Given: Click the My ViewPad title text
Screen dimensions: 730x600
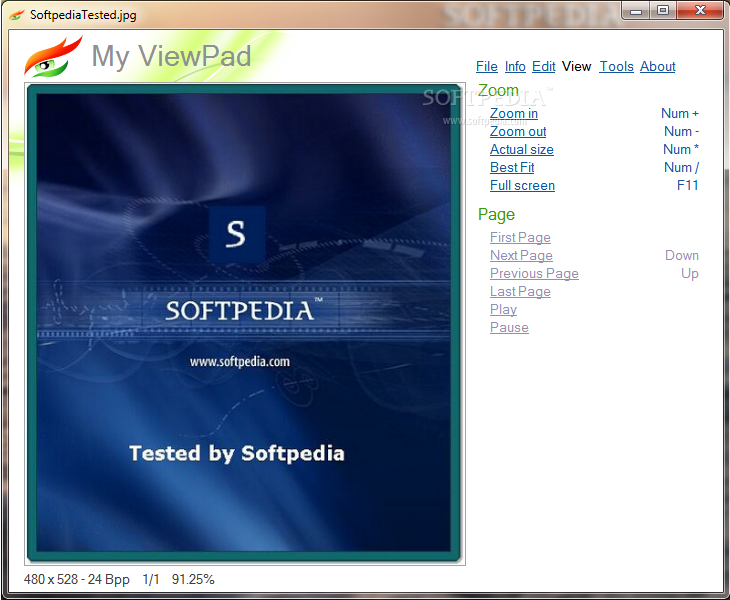Looking at the screenshot, I should [171, 56].
